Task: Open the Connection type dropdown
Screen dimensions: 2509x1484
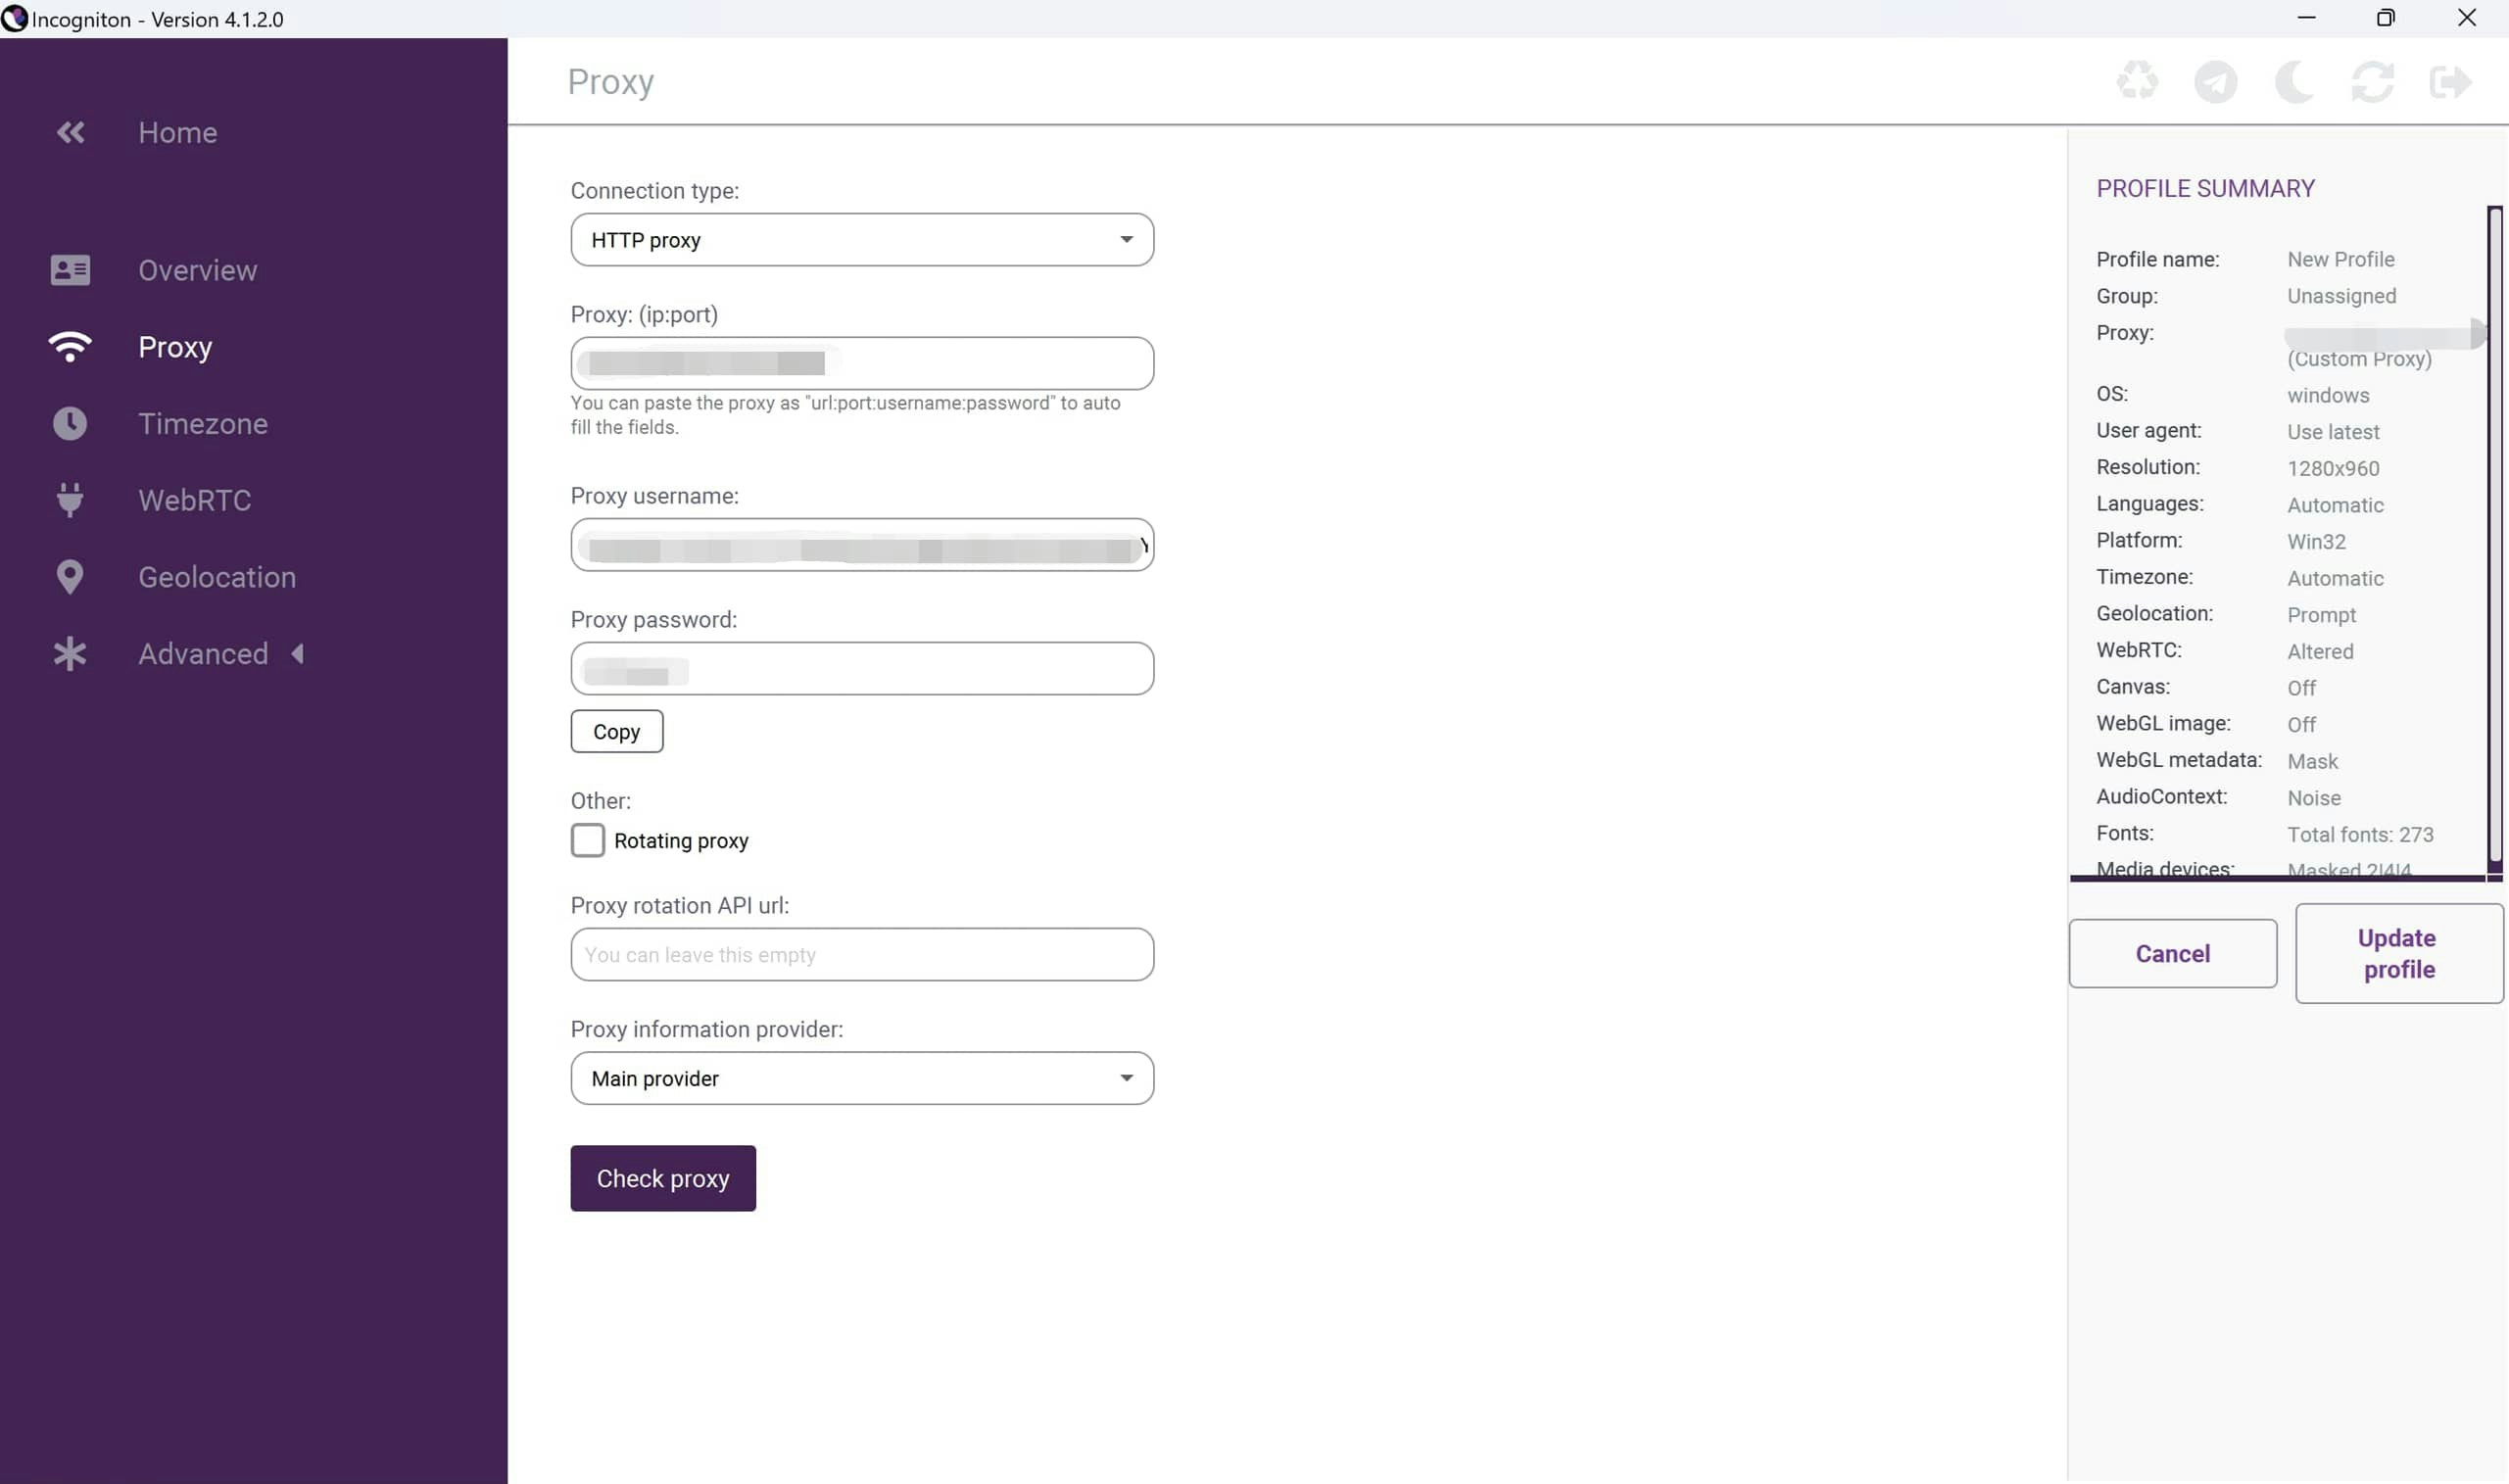Action: (x=861, y=240)
